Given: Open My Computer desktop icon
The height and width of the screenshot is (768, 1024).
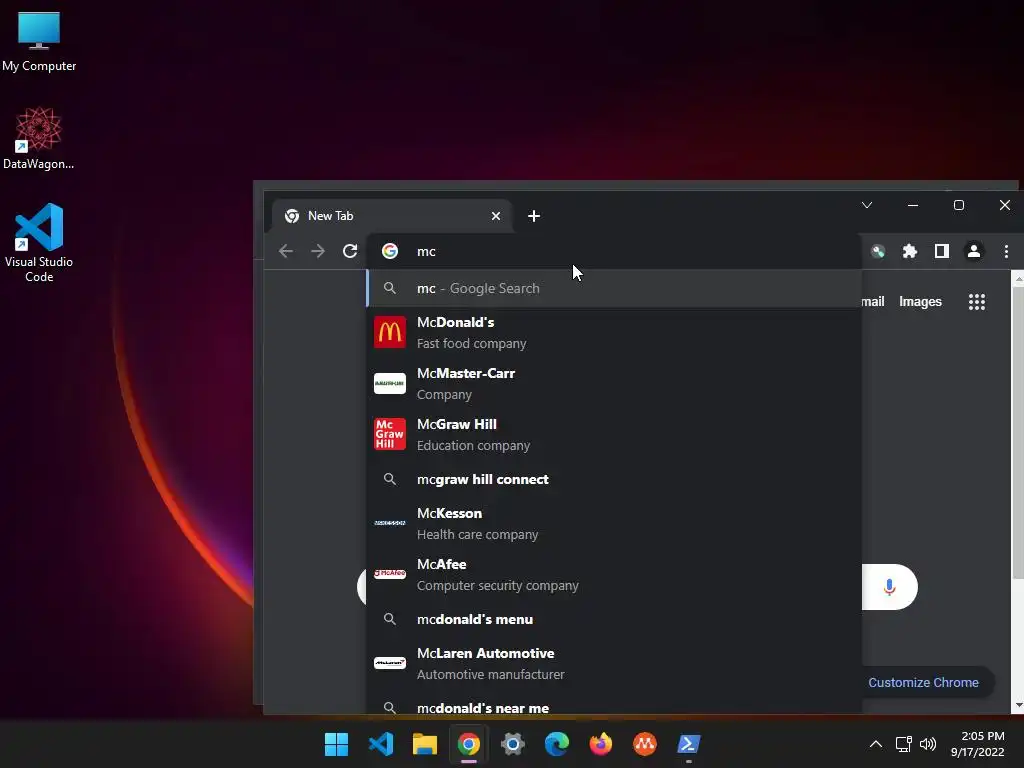Looking at the screenshot, I should click(x=39, y=42).
